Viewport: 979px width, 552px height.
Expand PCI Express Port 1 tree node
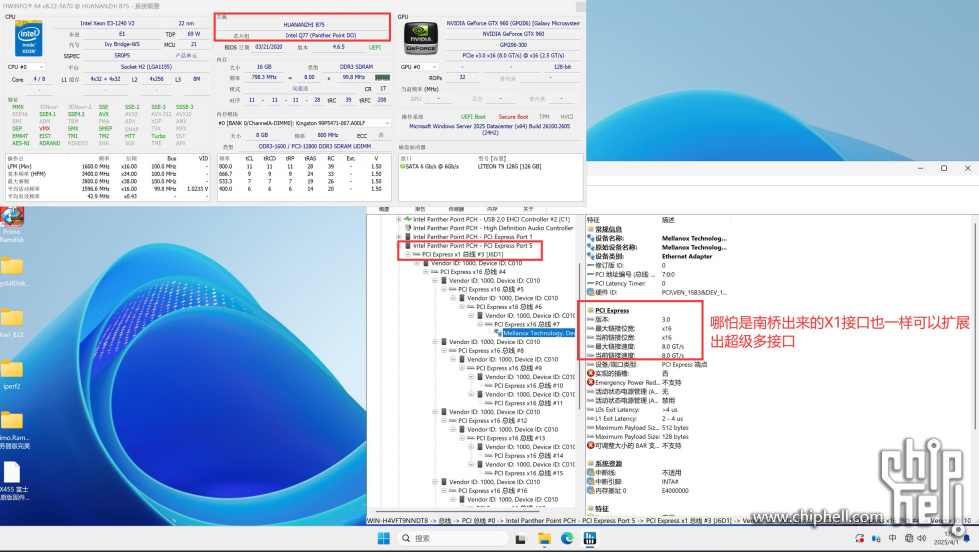(x=398, y=237)
